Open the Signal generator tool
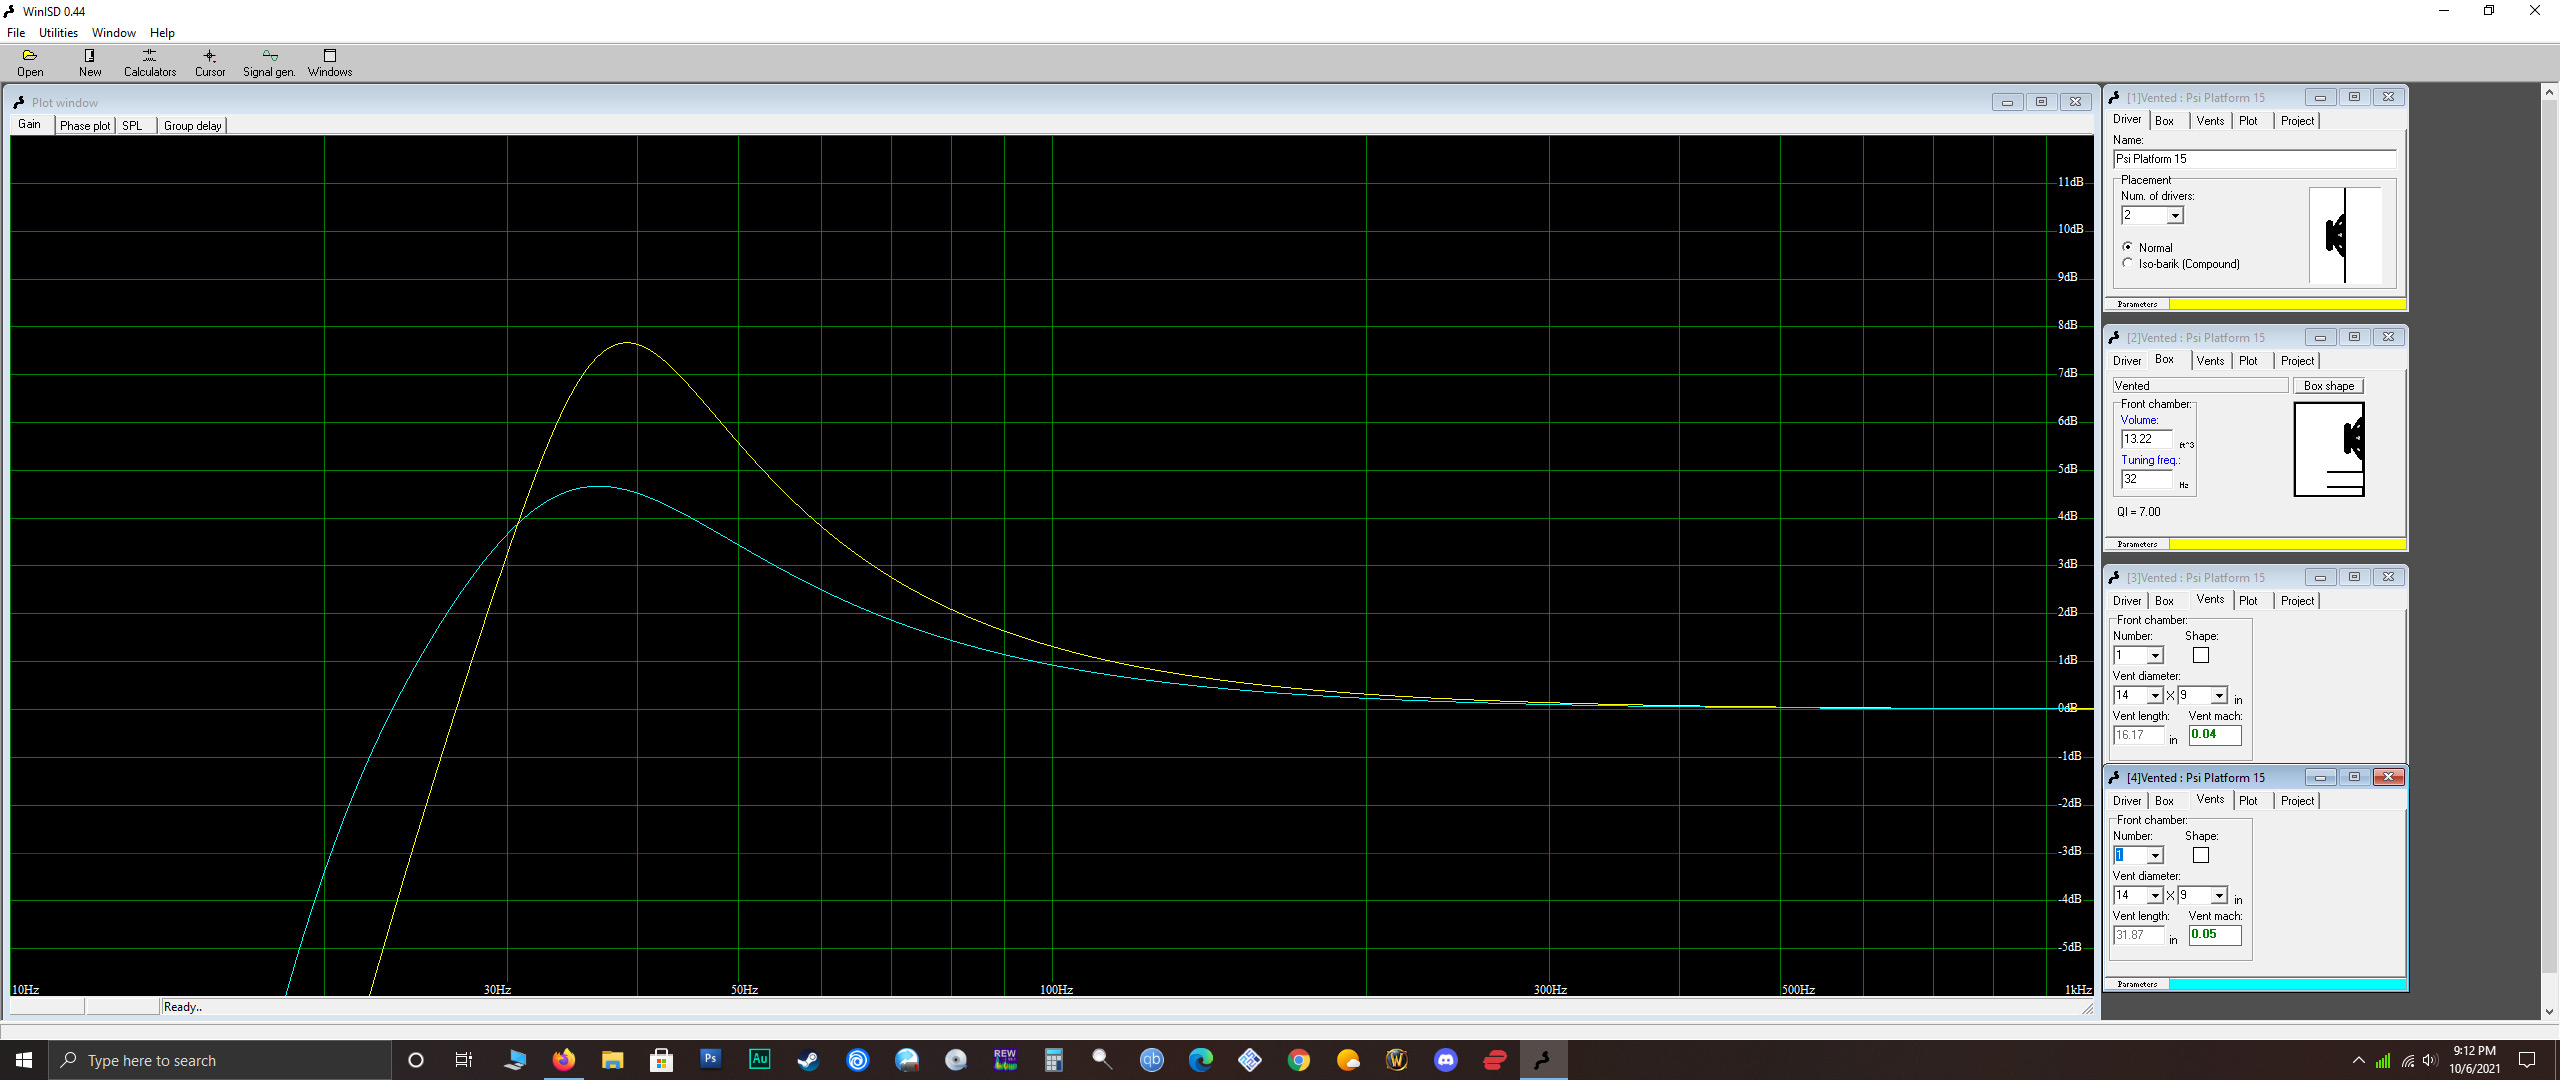 coord(269,63)
